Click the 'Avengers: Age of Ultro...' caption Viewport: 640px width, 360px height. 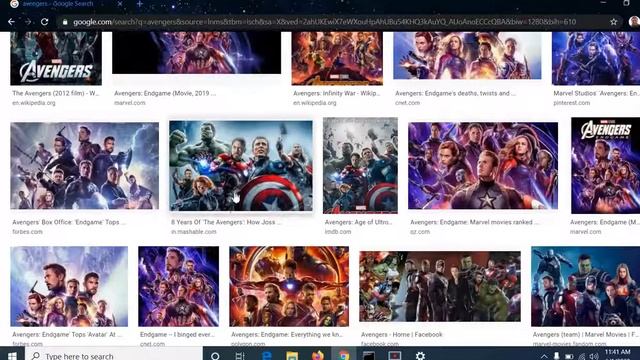pyautogui.click(x=358, y=222)
